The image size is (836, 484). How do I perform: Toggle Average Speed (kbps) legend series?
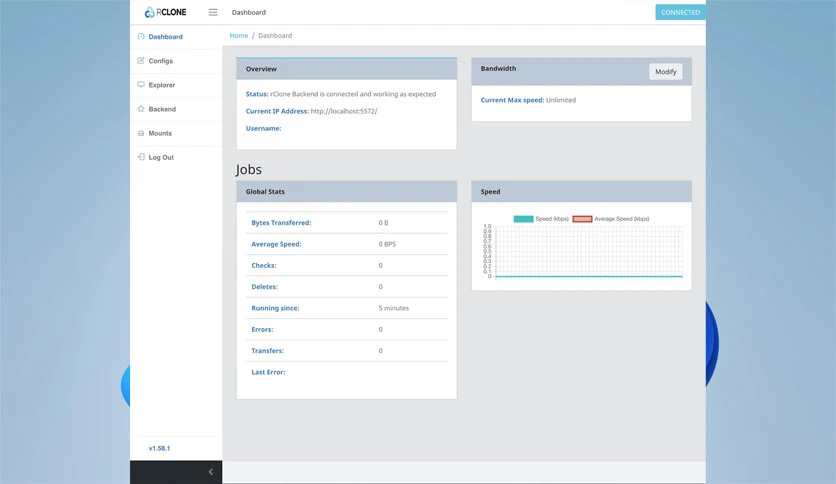click(x=611, y=219)
